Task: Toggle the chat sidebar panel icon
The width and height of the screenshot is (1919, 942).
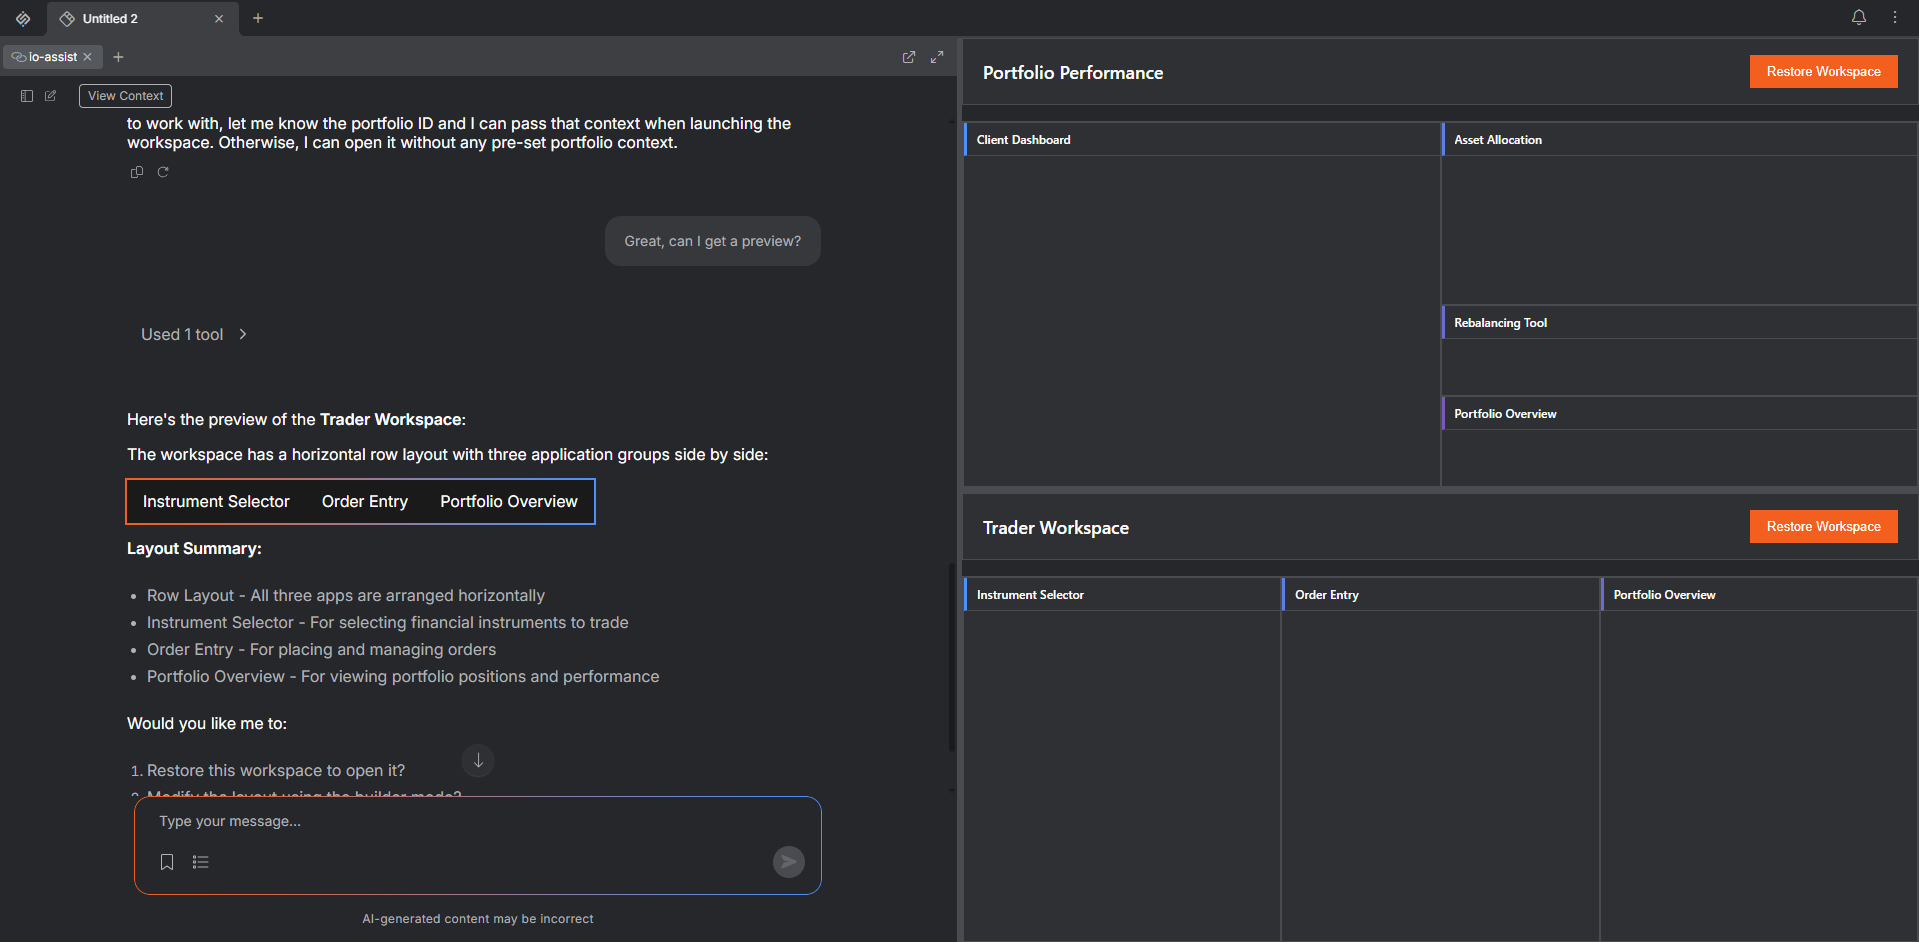Action: point(27,96)
